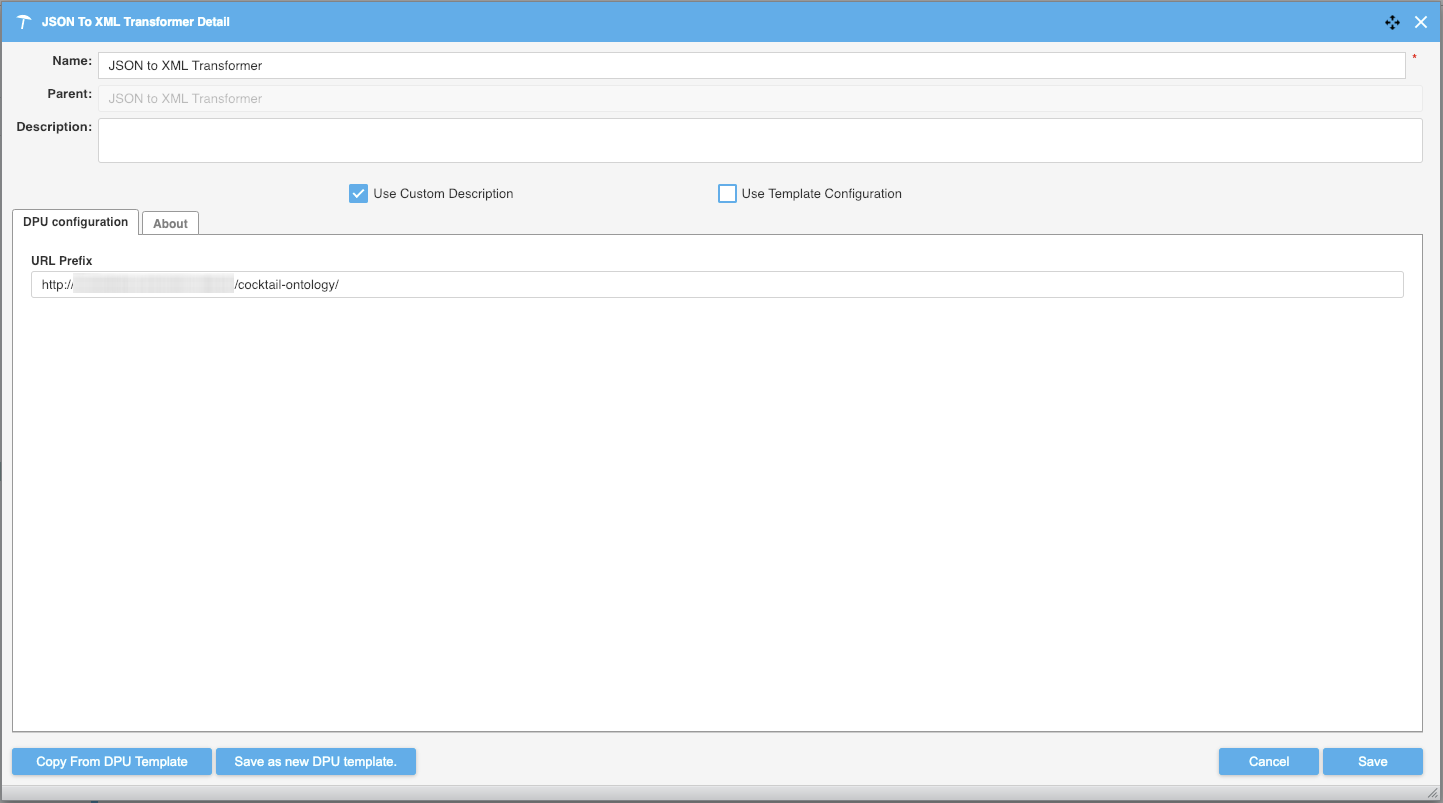Click the Description label text
The image size is (1443, 803).
(x=54, y=127)
